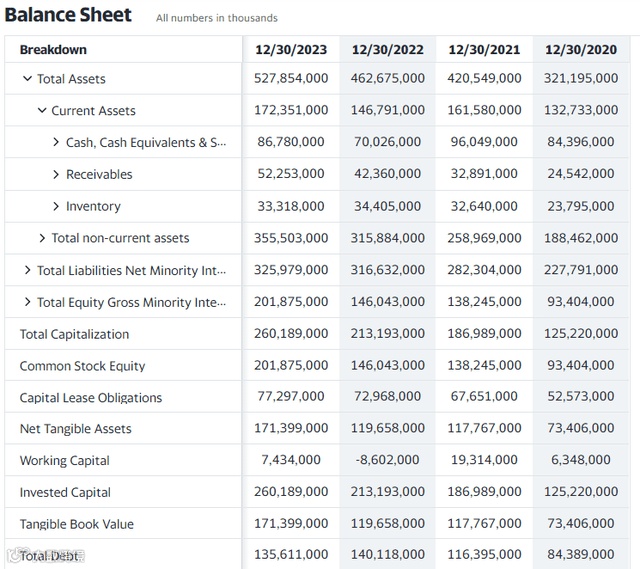The image size is (640, 569).
Task: Expand Total non-current assets row
Action: pos(42,238)
